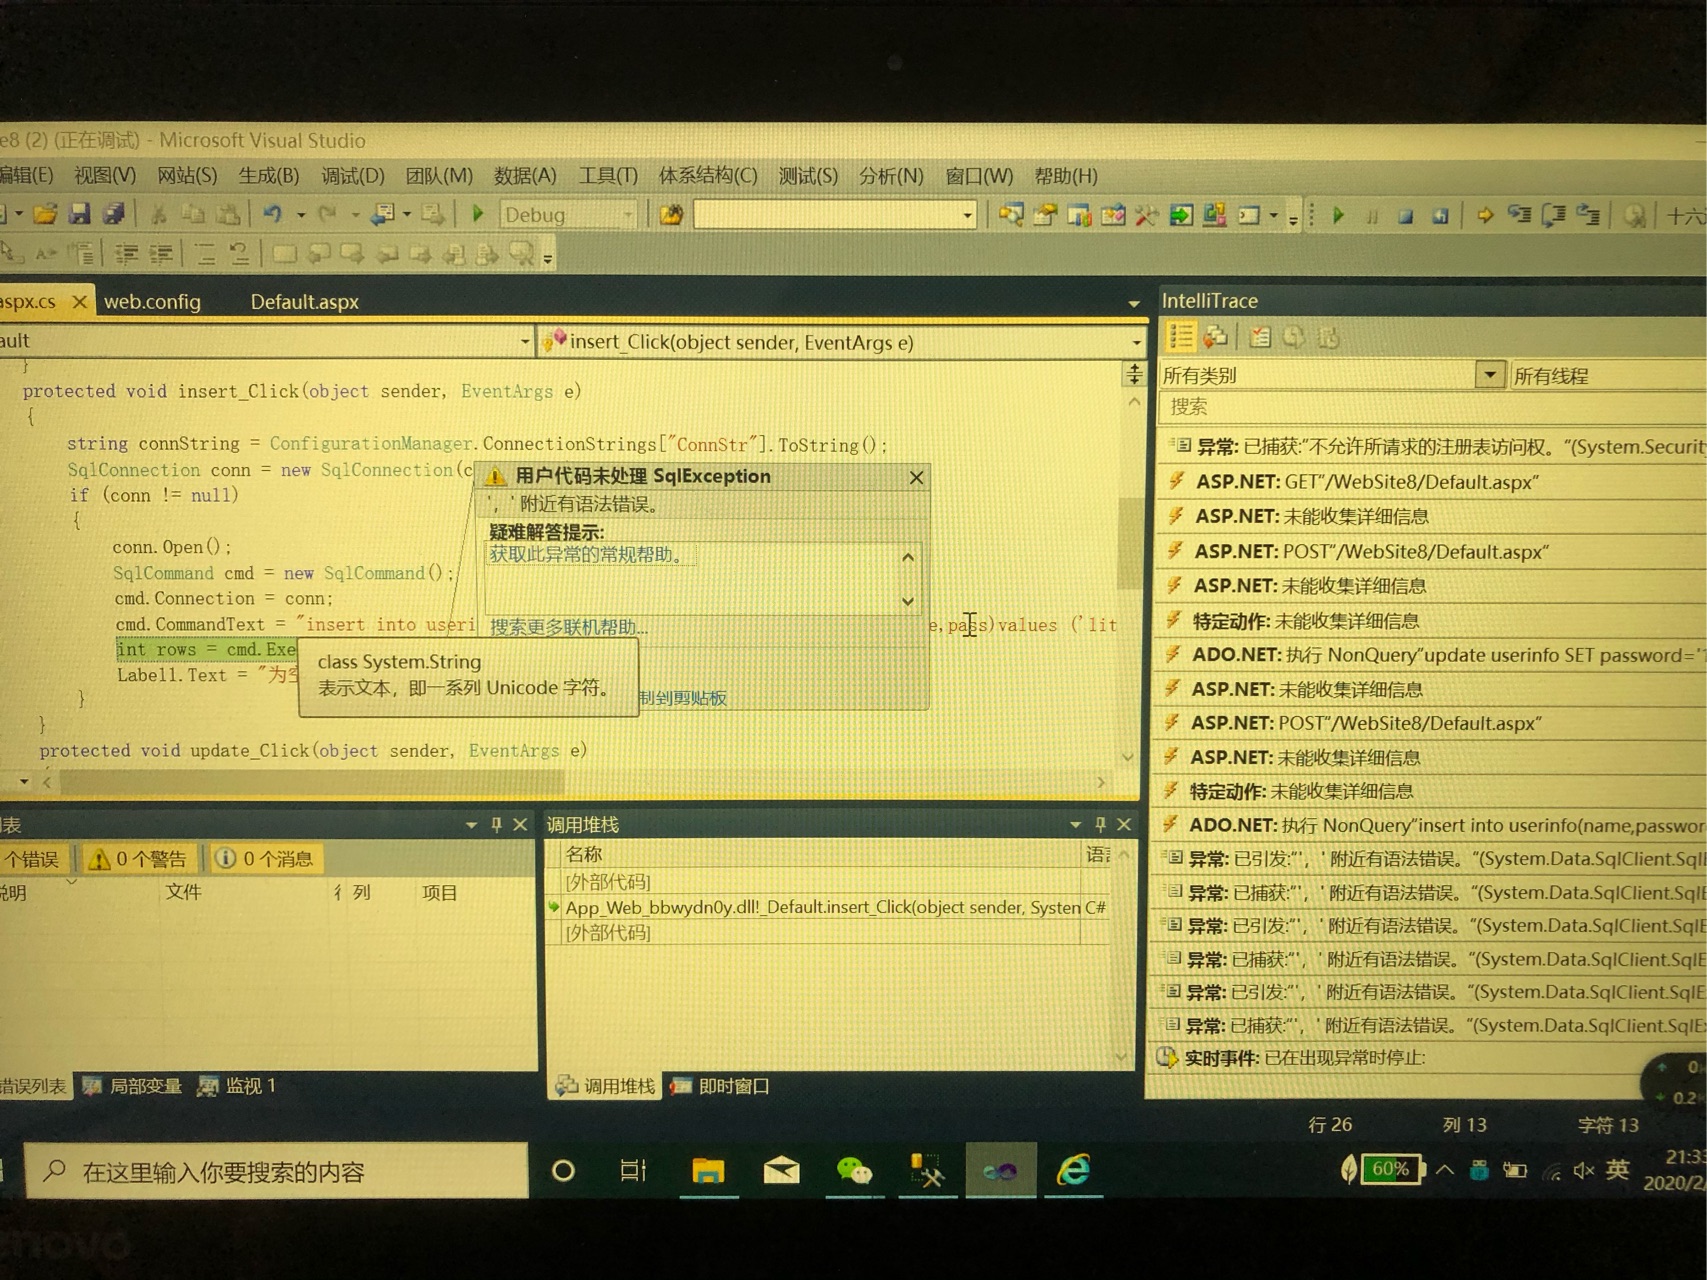Image resolution: width=1707 pixels, height=1280 pixels.
Task: Open the 窗口(W) menu
Action: (979, 176)
